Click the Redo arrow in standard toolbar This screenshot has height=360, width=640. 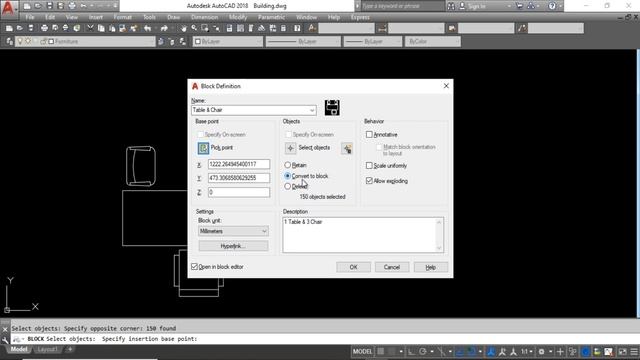164,28
